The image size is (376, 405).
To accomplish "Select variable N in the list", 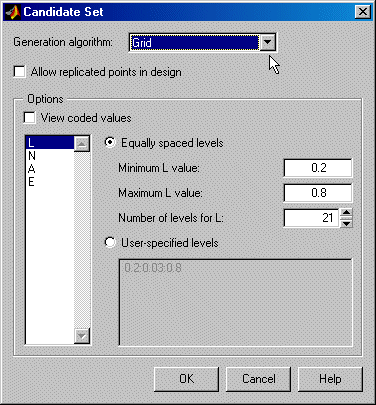I will 49,156.
